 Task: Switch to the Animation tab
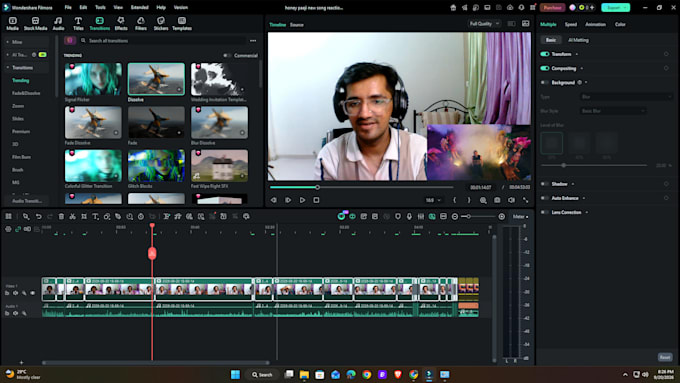[595, 24]
